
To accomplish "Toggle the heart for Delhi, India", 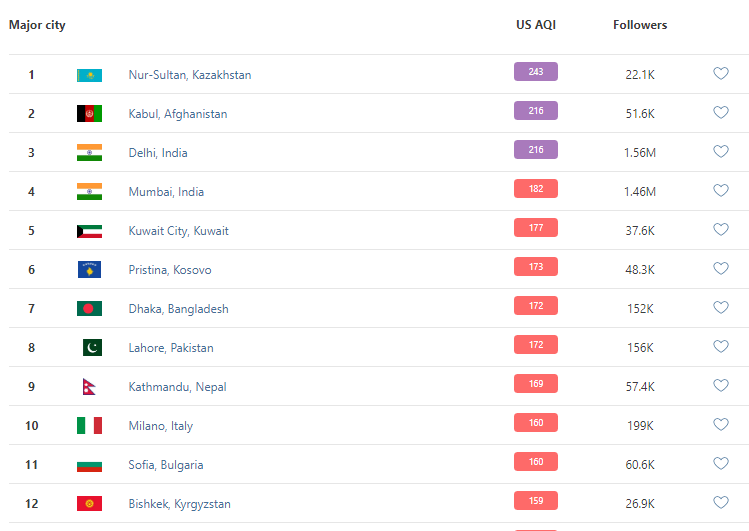I will click(720, 151).
